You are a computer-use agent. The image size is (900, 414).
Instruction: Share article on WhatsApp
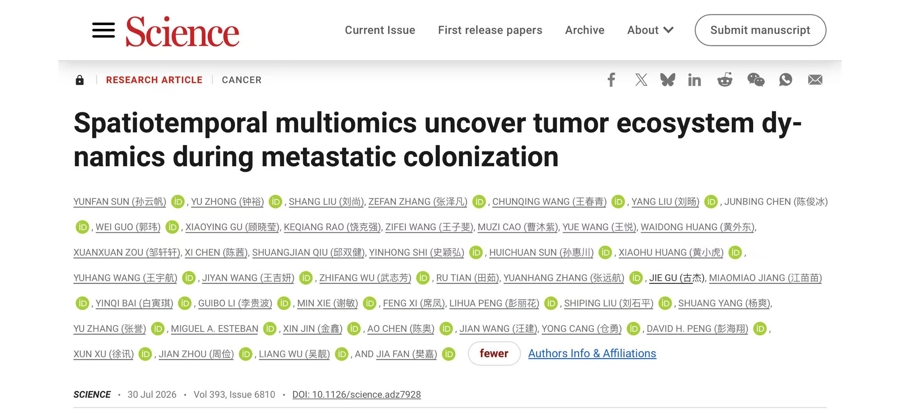coord(785,80)
